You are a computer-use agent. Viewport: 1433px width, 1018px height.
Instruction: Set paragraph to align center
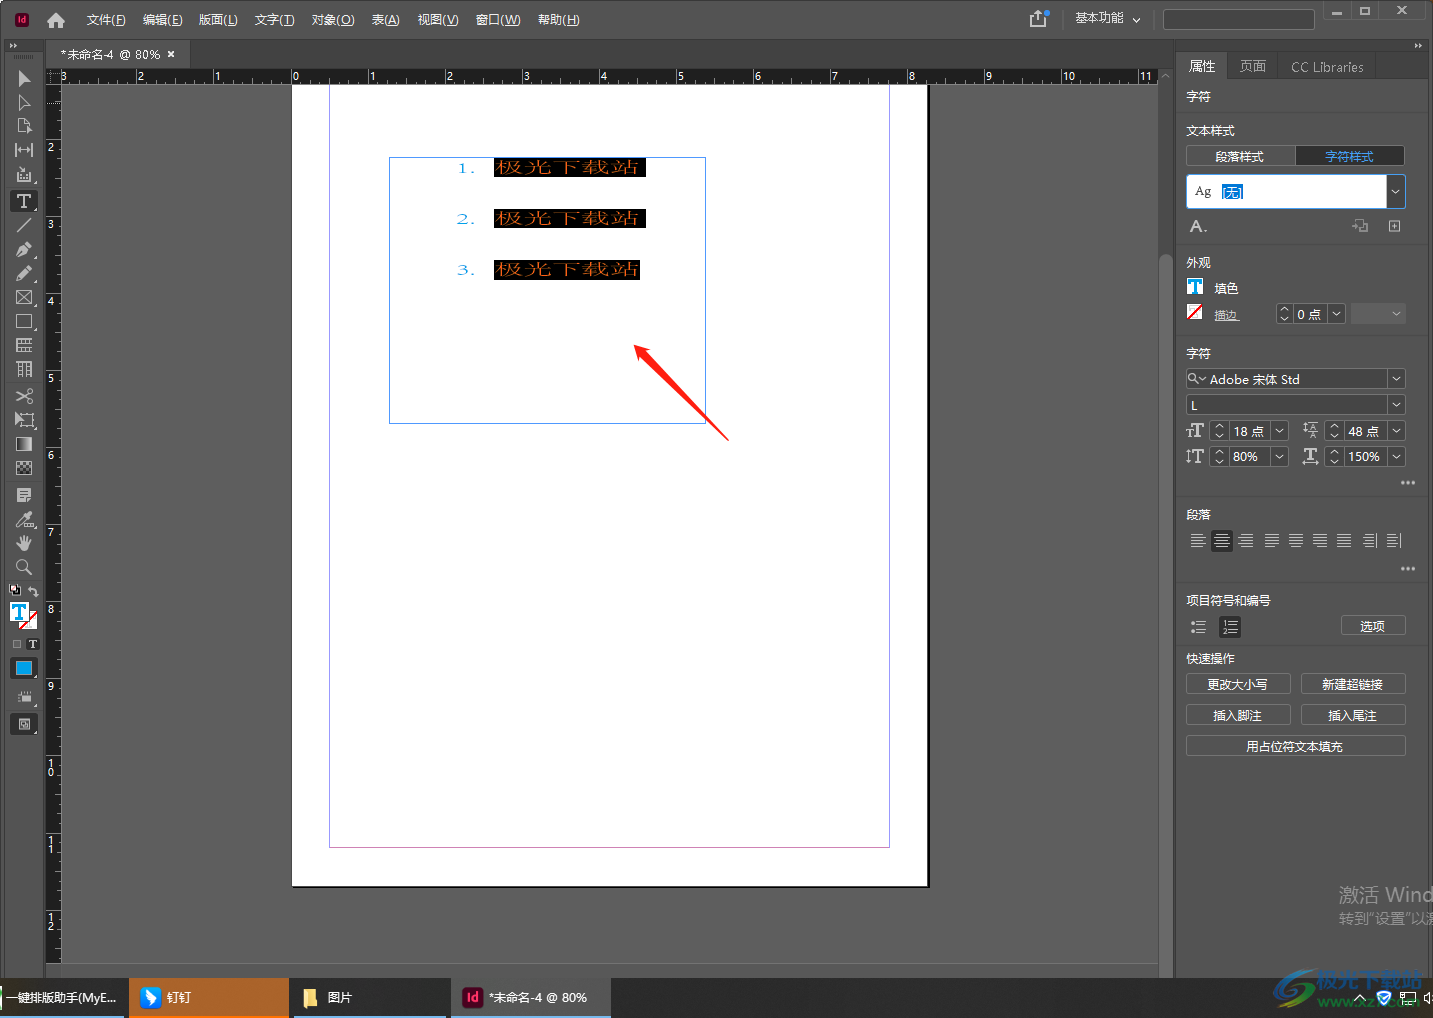(1222, 541)
